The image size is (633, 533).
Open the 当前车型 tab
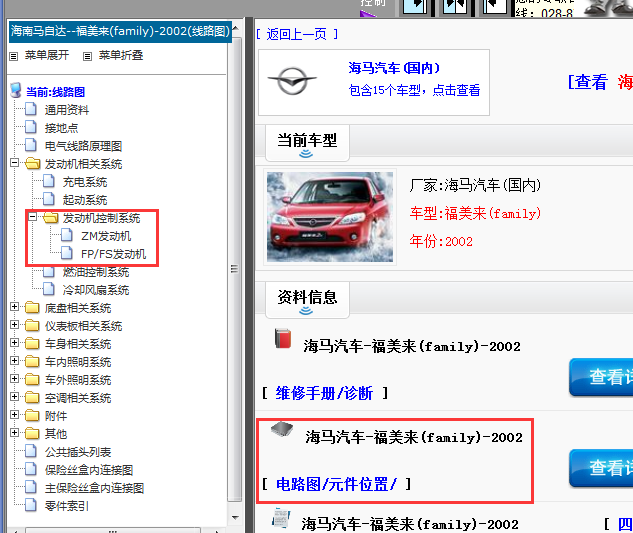coord(307,143)
